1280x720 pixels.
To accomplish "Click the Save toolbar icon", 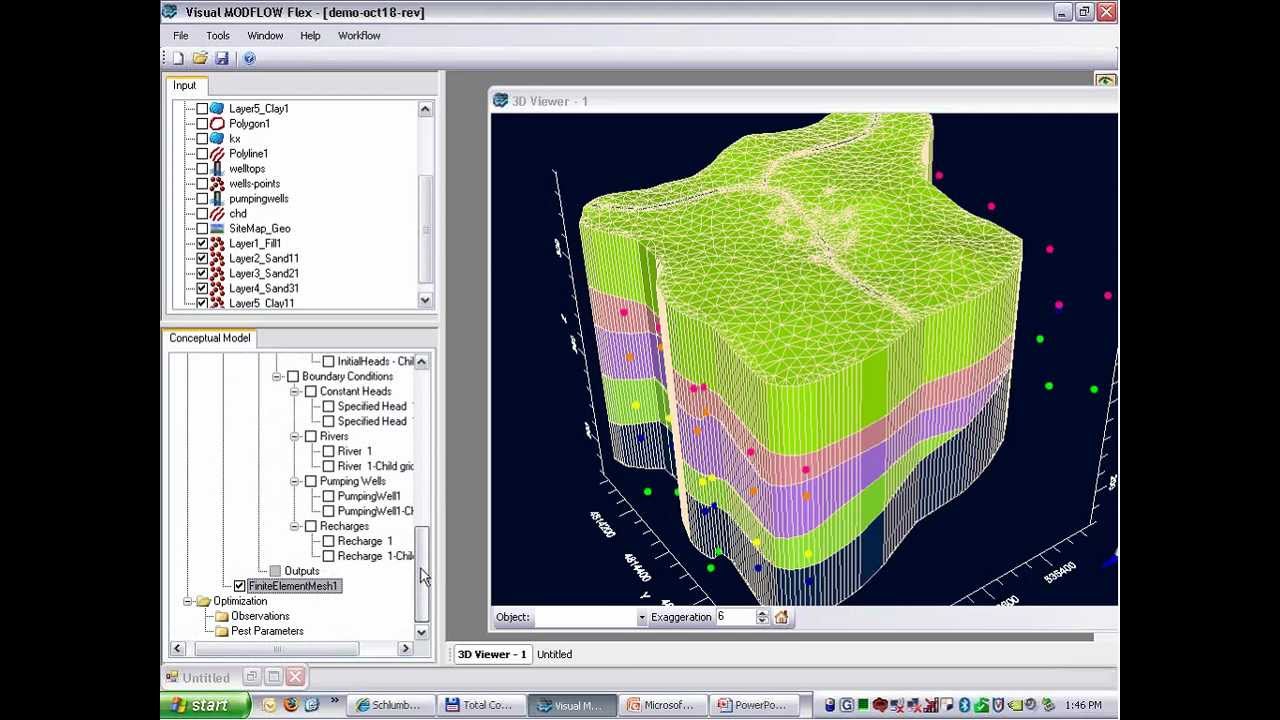I will 222,59.
